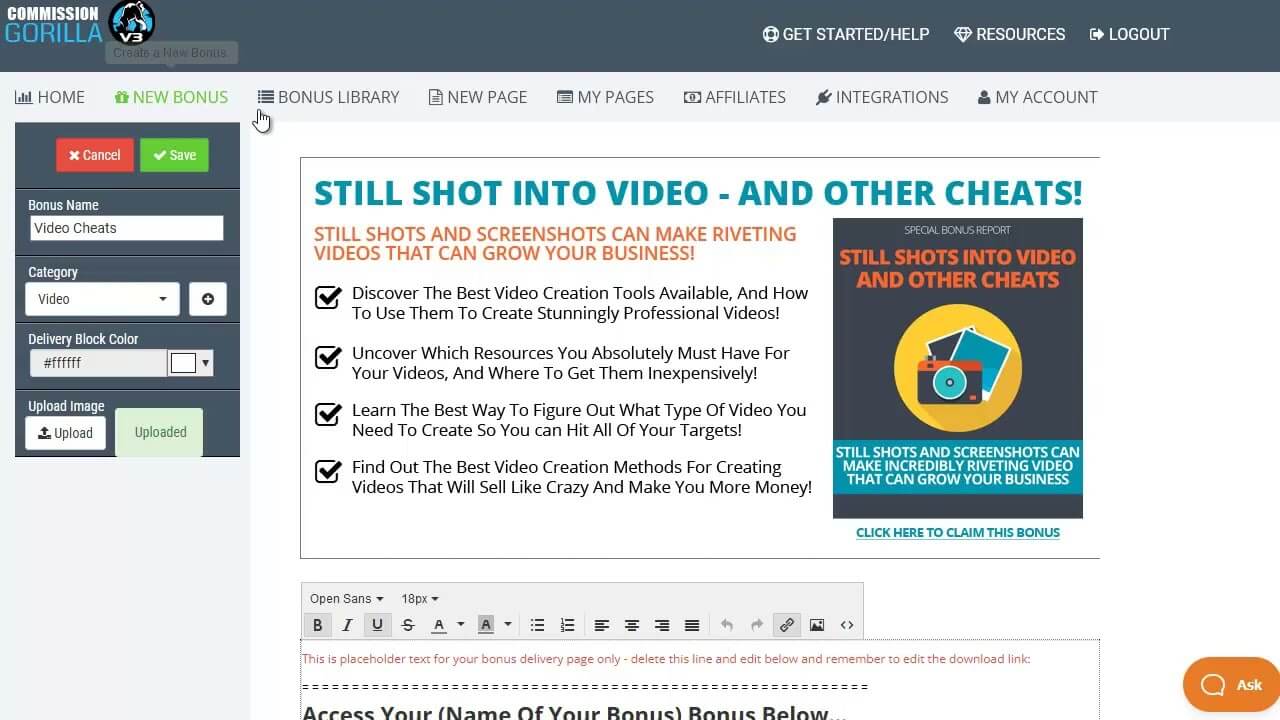
Task: Click the ordered numbered list icon
Action: [x=567, y=625]
